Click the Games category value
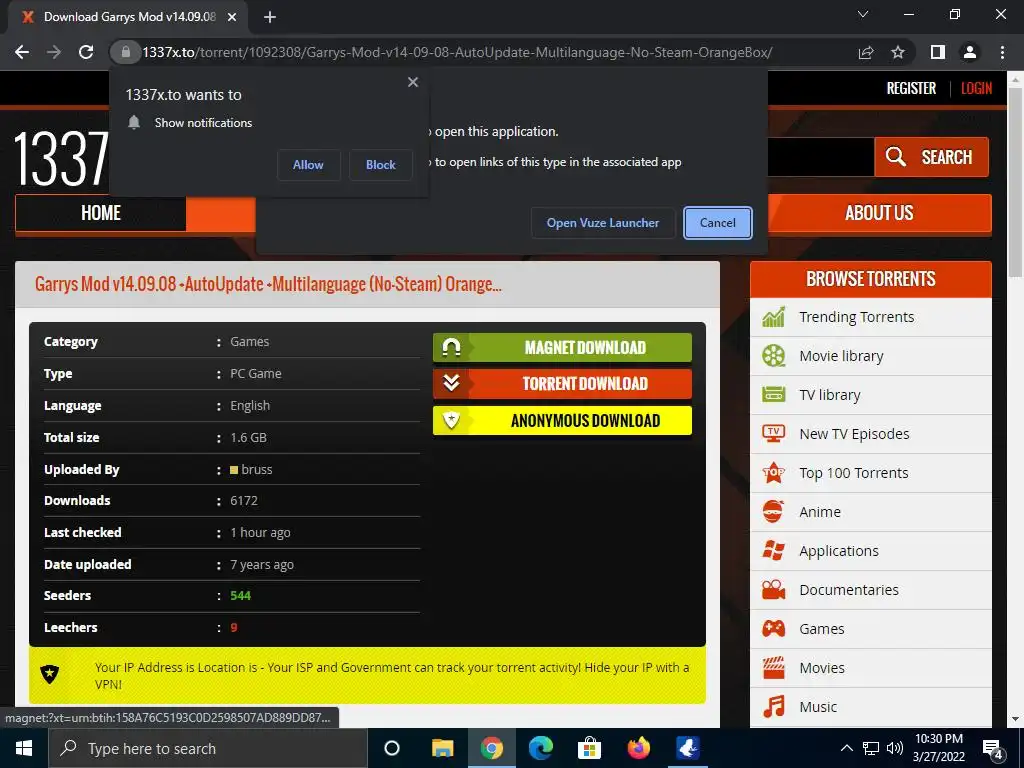 249,342
